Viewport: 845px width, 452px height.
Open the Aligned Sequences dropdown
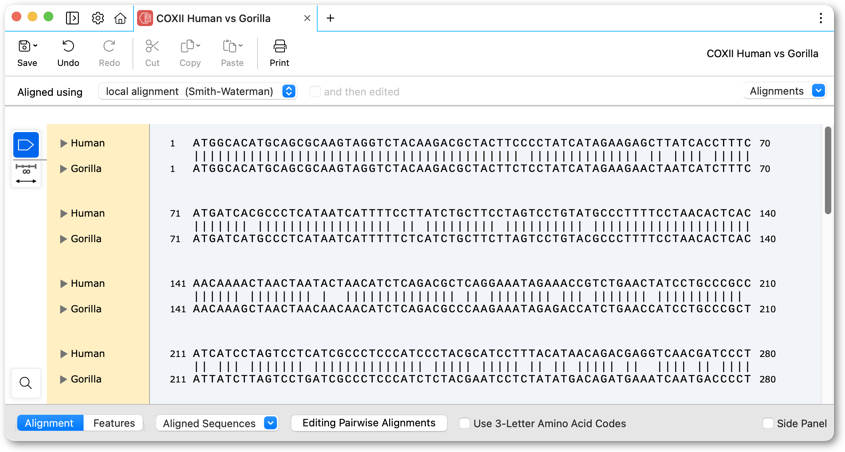[x=217, y=423]
